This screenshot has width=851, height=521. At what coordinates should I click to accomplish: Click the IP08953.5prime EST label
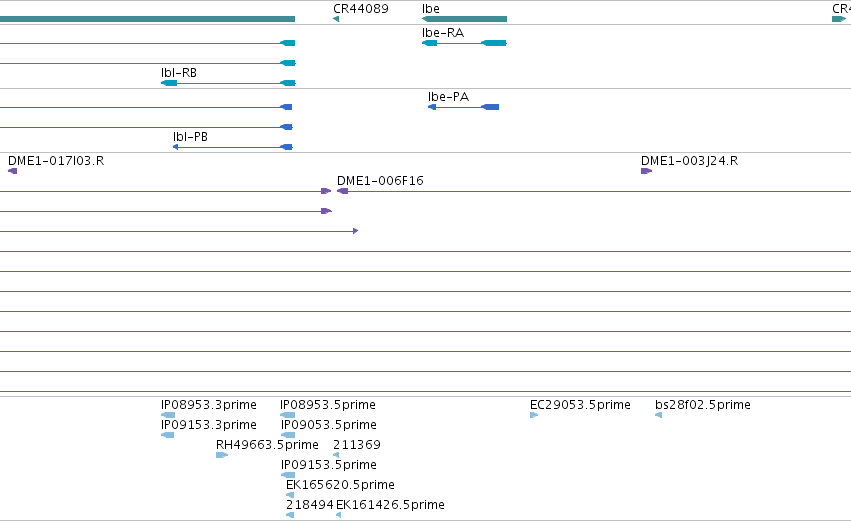pos(328,405)
